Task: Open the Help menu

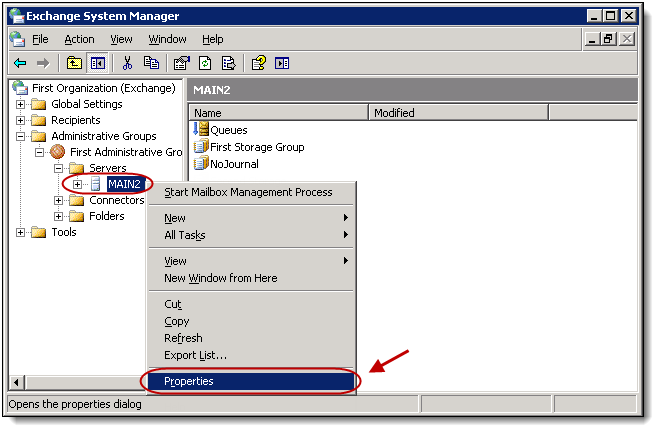Action: coord(212,39)
